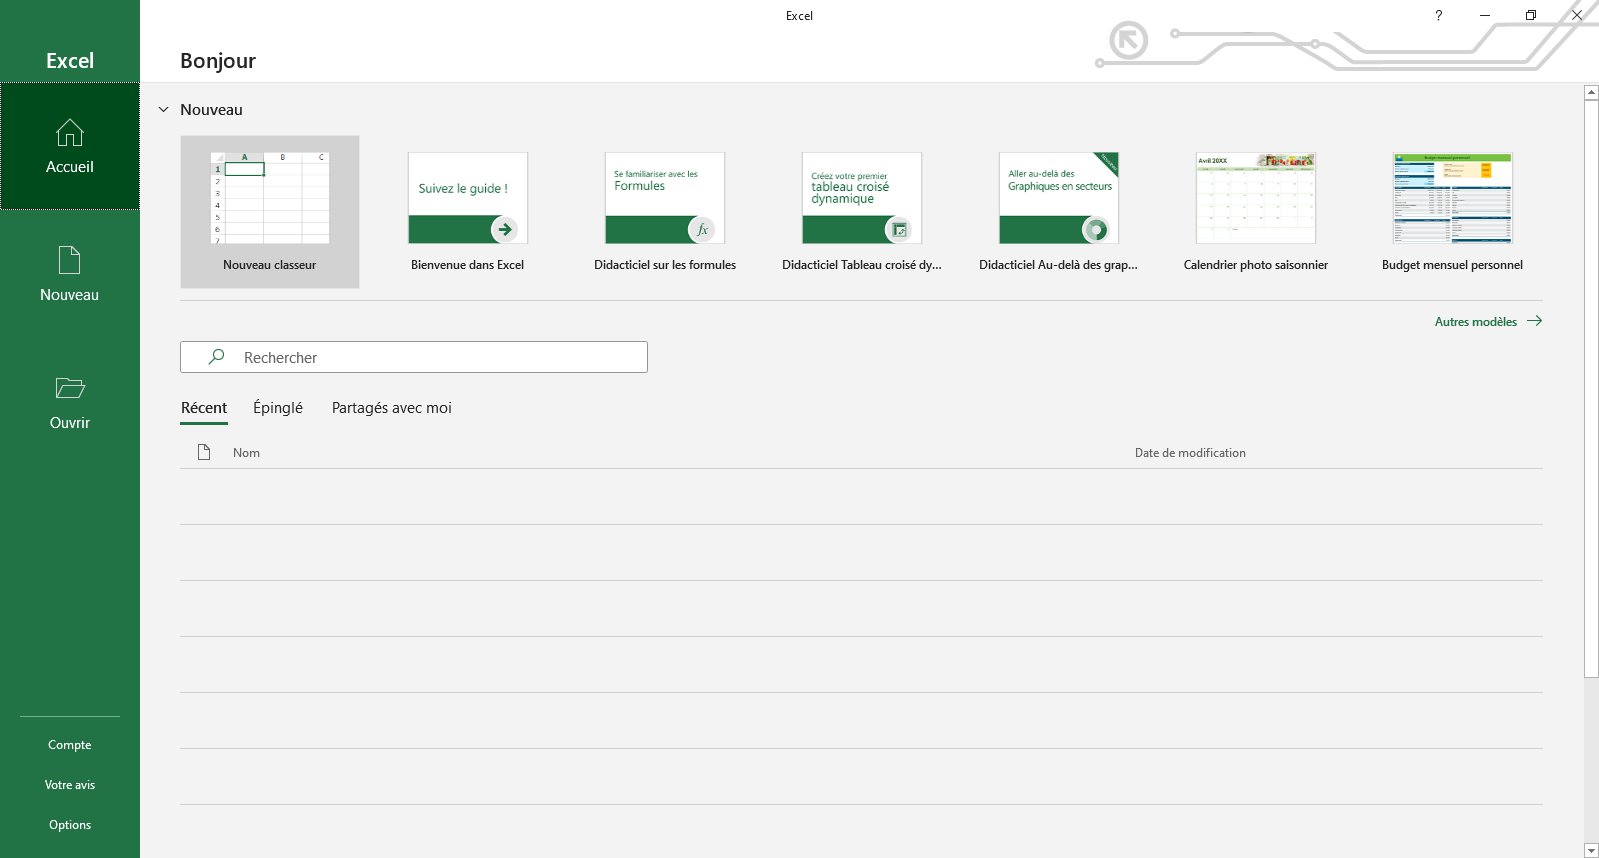The image size is (1599, 858).
Task: Open Votre avis feedback page
Action: (x=70, y=785)
